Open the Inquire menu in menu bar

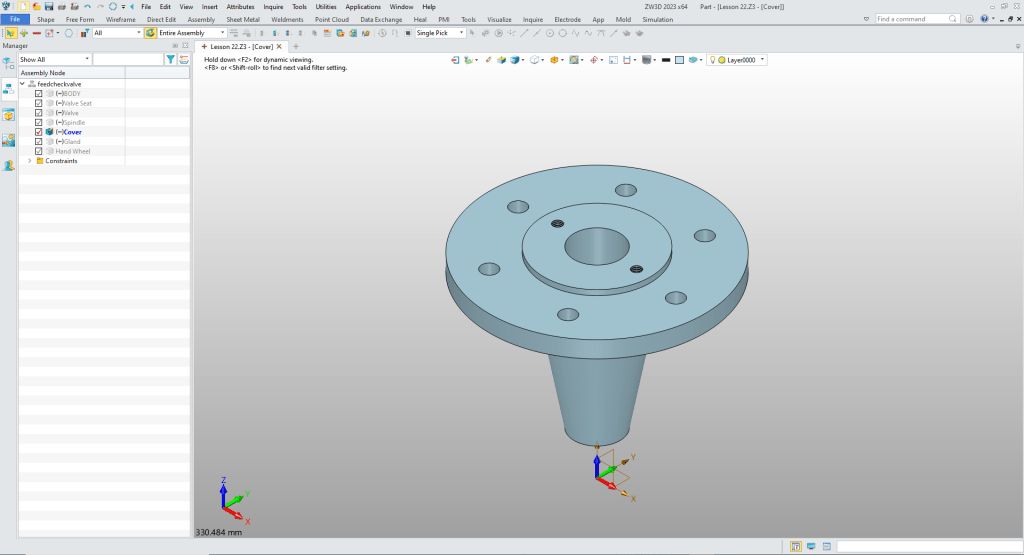(x=273, y=7)
